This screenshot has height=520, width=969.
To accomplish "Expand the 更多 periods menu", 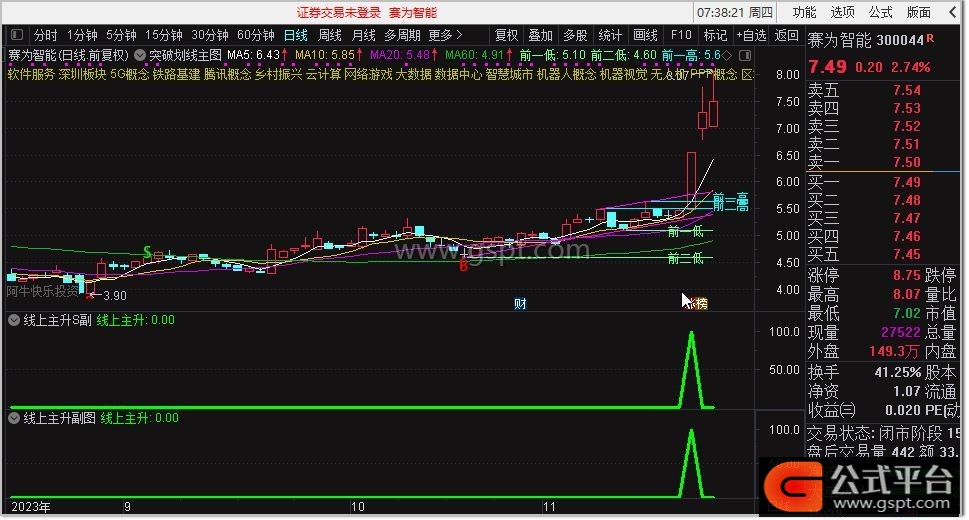I will click(446, 35).
